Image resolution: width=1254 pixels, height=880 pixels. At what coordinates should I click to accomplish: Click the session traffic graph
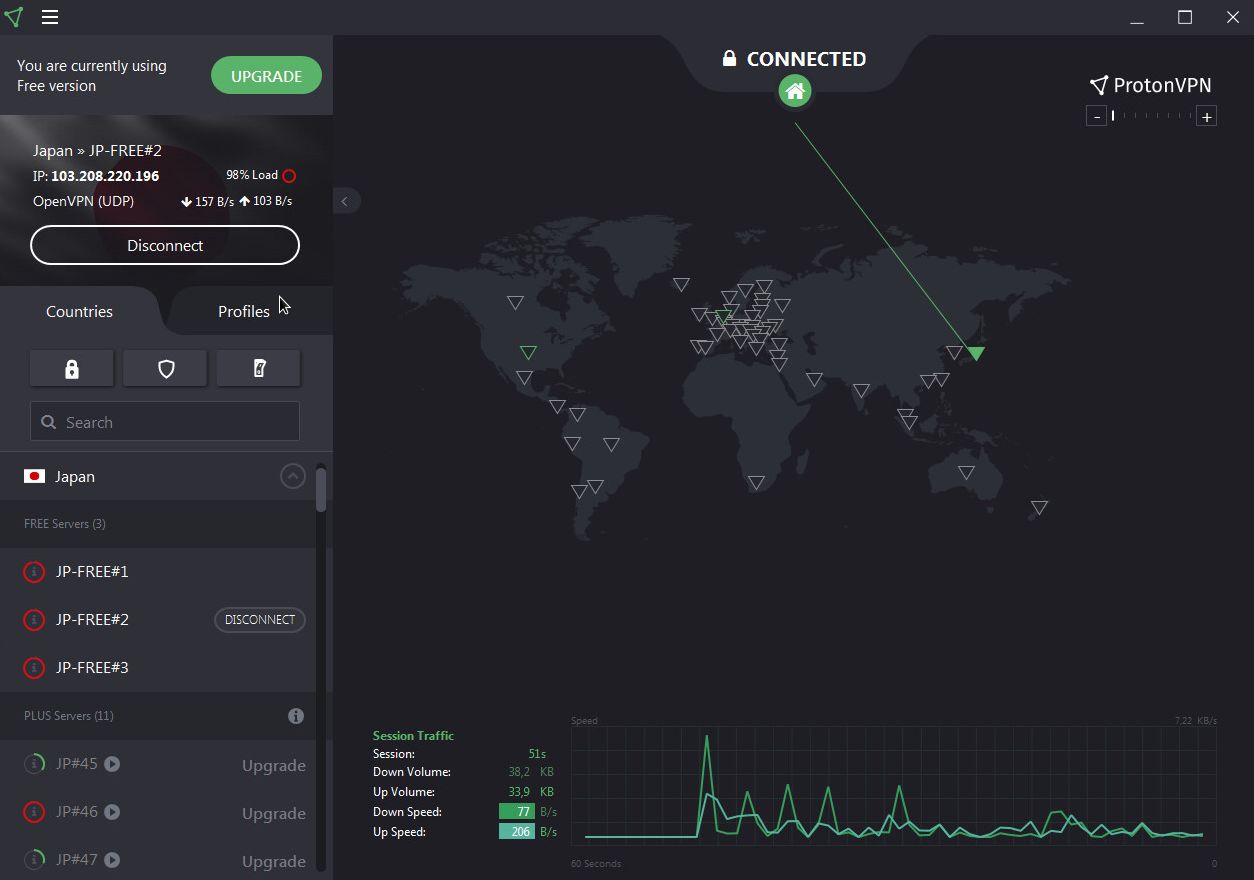(894, 785)
